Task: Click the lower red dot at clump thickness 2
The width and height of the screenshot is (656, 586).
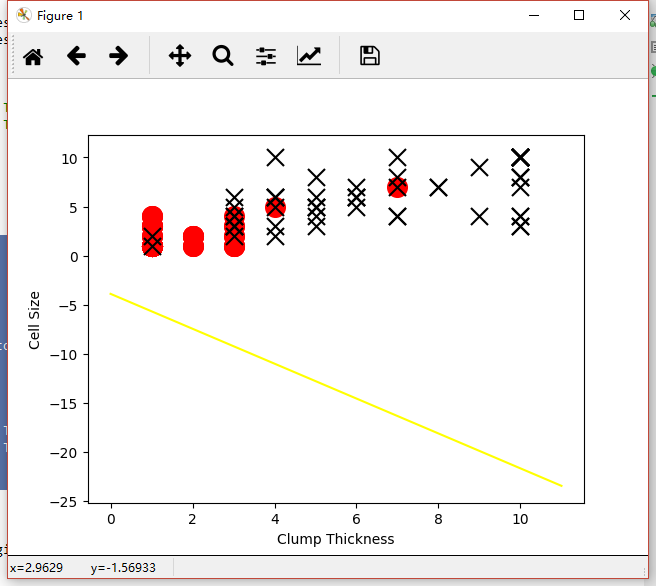Action: 193,246
